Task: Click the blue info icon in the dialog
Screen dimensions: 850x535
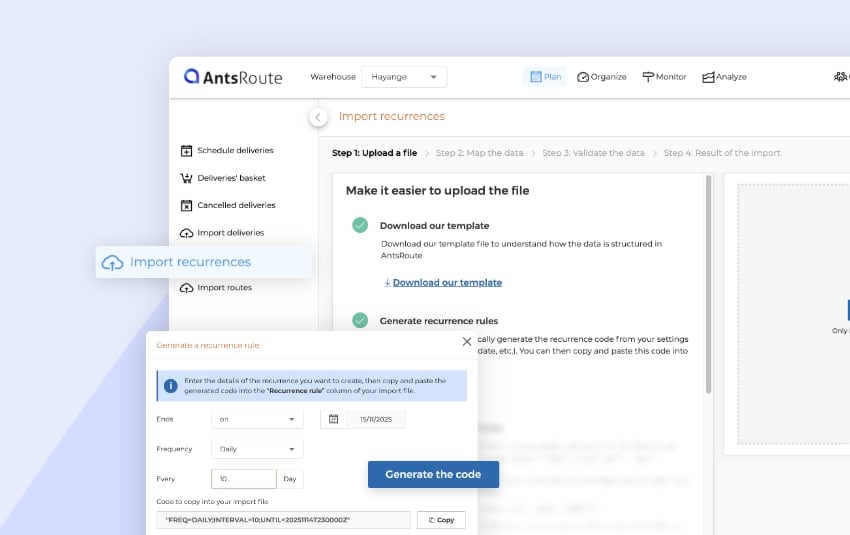Action: tap(171, 386)
